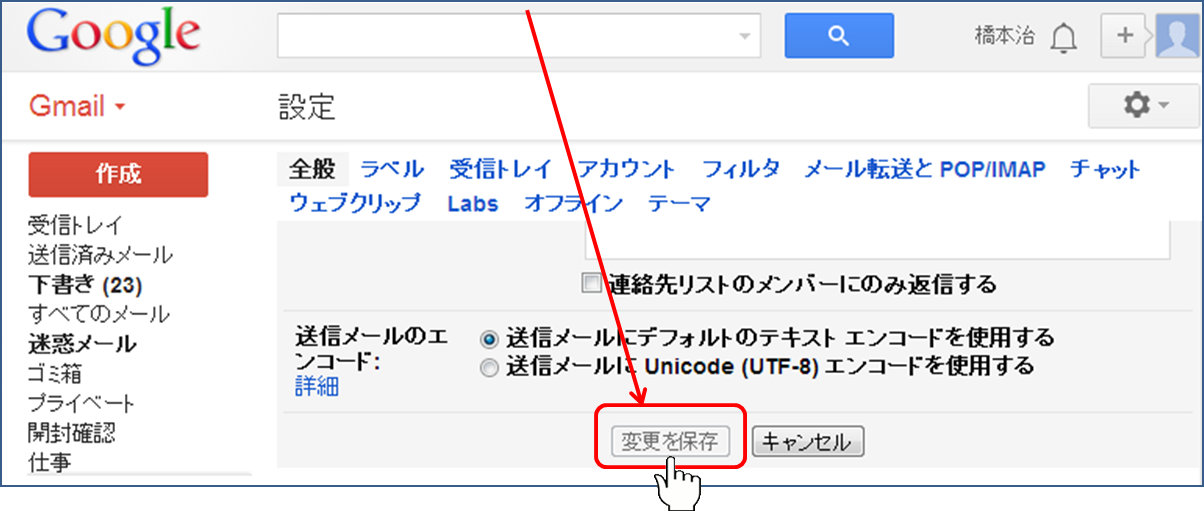Open the メール転送と POP/IMAP tab

[924, 169]
